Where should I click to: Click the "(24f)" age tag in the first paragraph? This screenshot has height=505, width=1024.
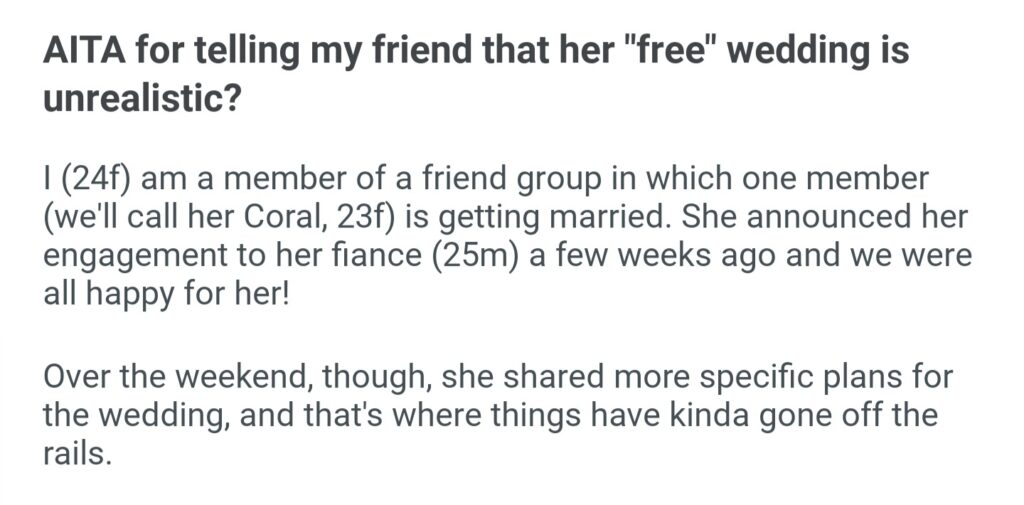click(x=97, y=184)
